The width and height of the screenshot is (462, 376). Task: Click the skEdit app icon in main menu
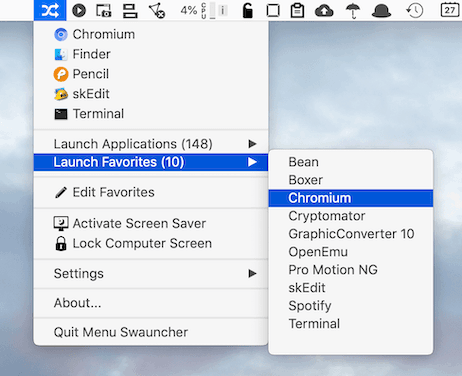click(61, 94)
